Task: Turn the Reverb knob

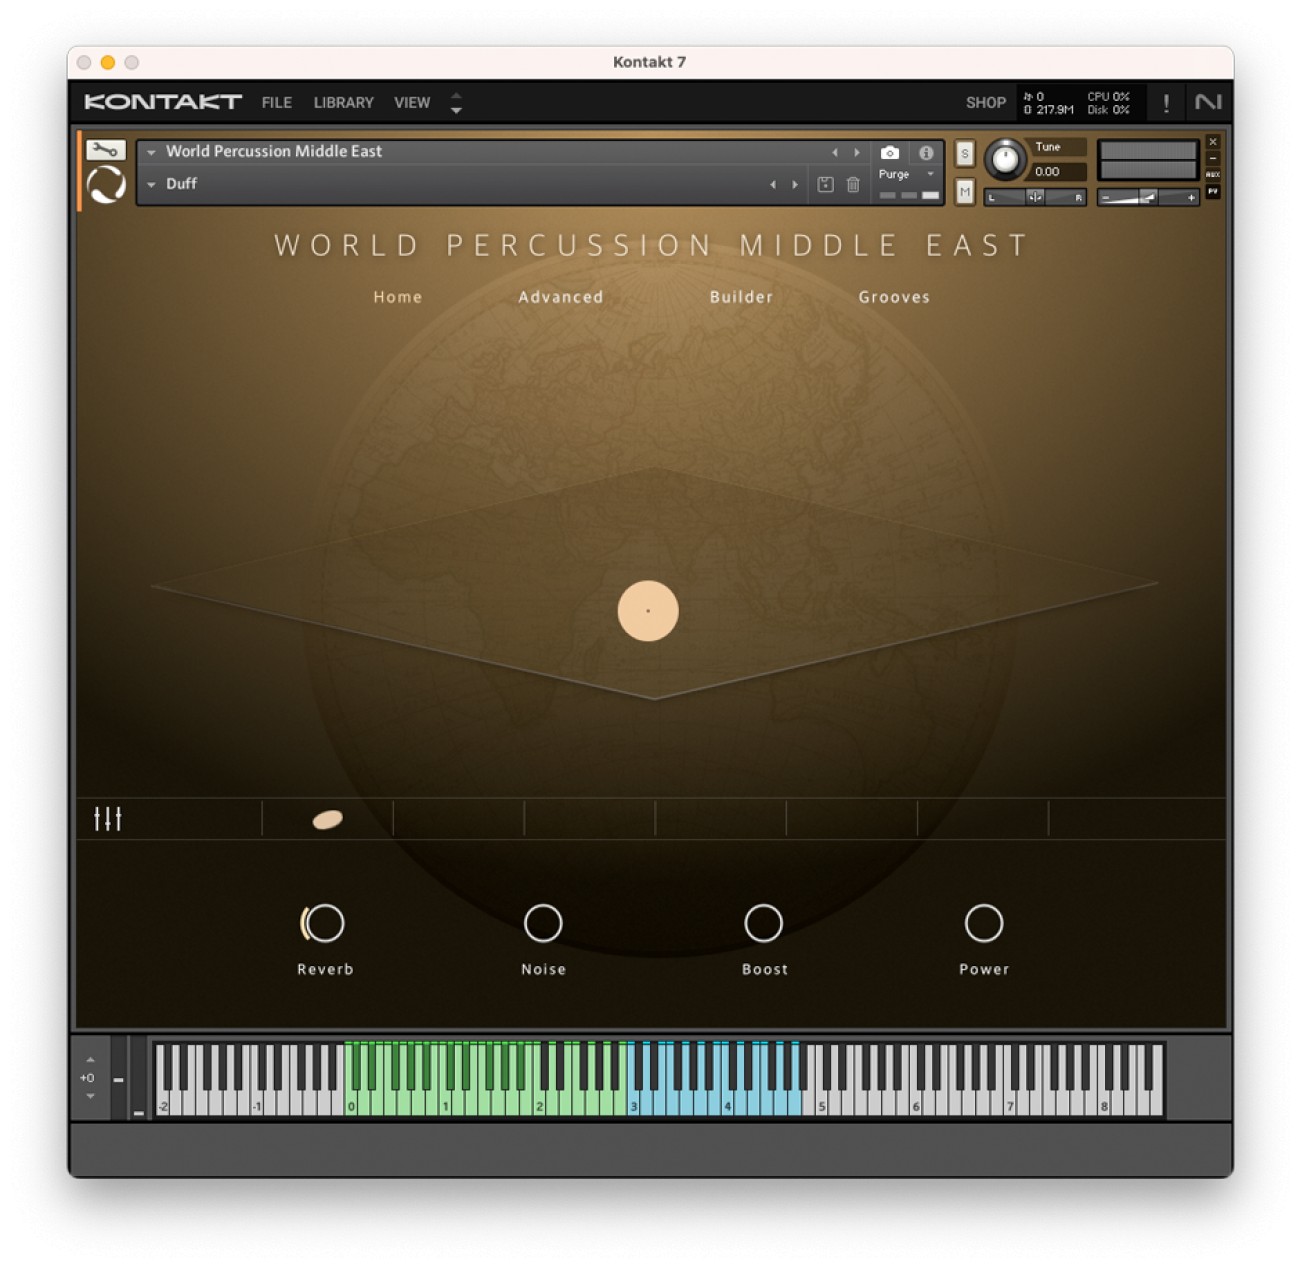Action: click(x=324, y=922)
